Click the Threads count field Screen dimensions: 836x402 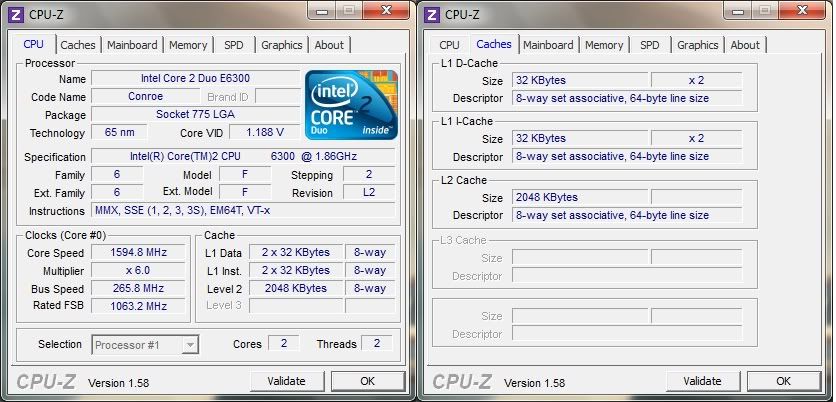[x=377, y=344]
